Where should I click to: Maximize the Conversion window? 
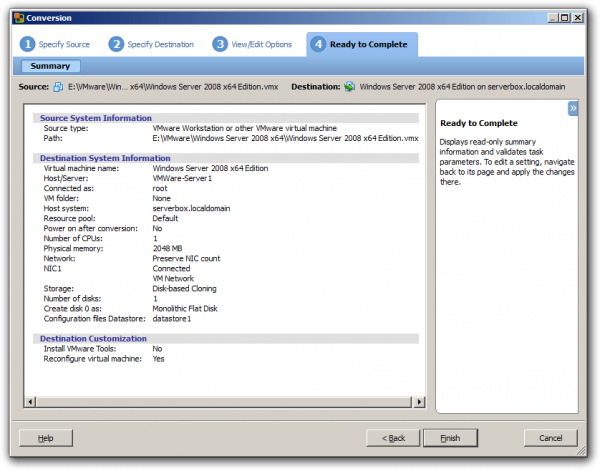(565, 18)
